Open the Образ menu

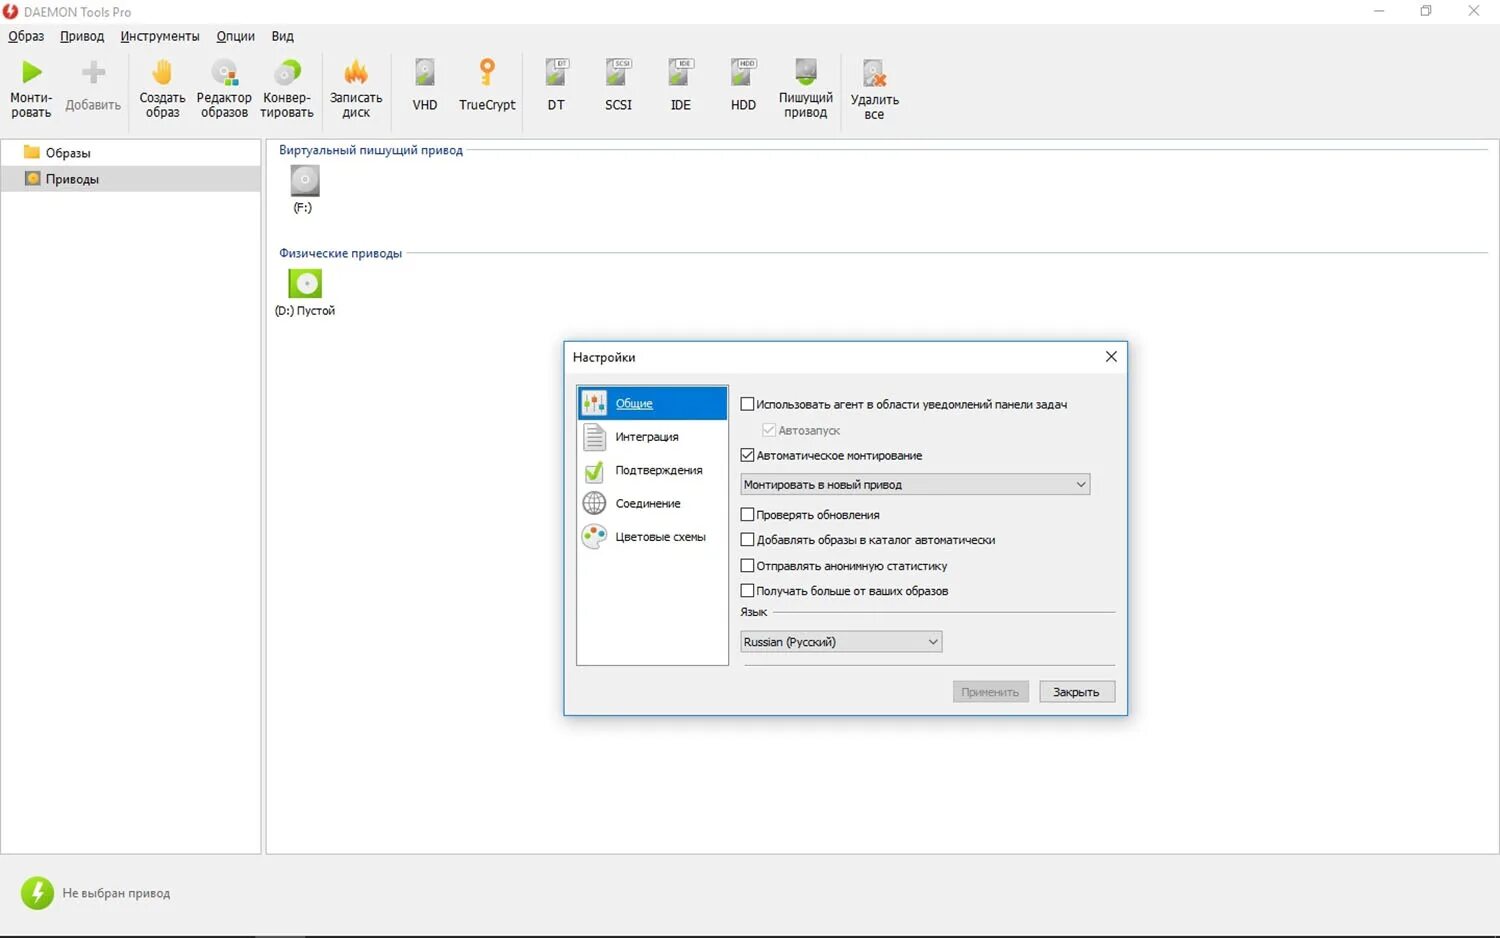point(26,36)
